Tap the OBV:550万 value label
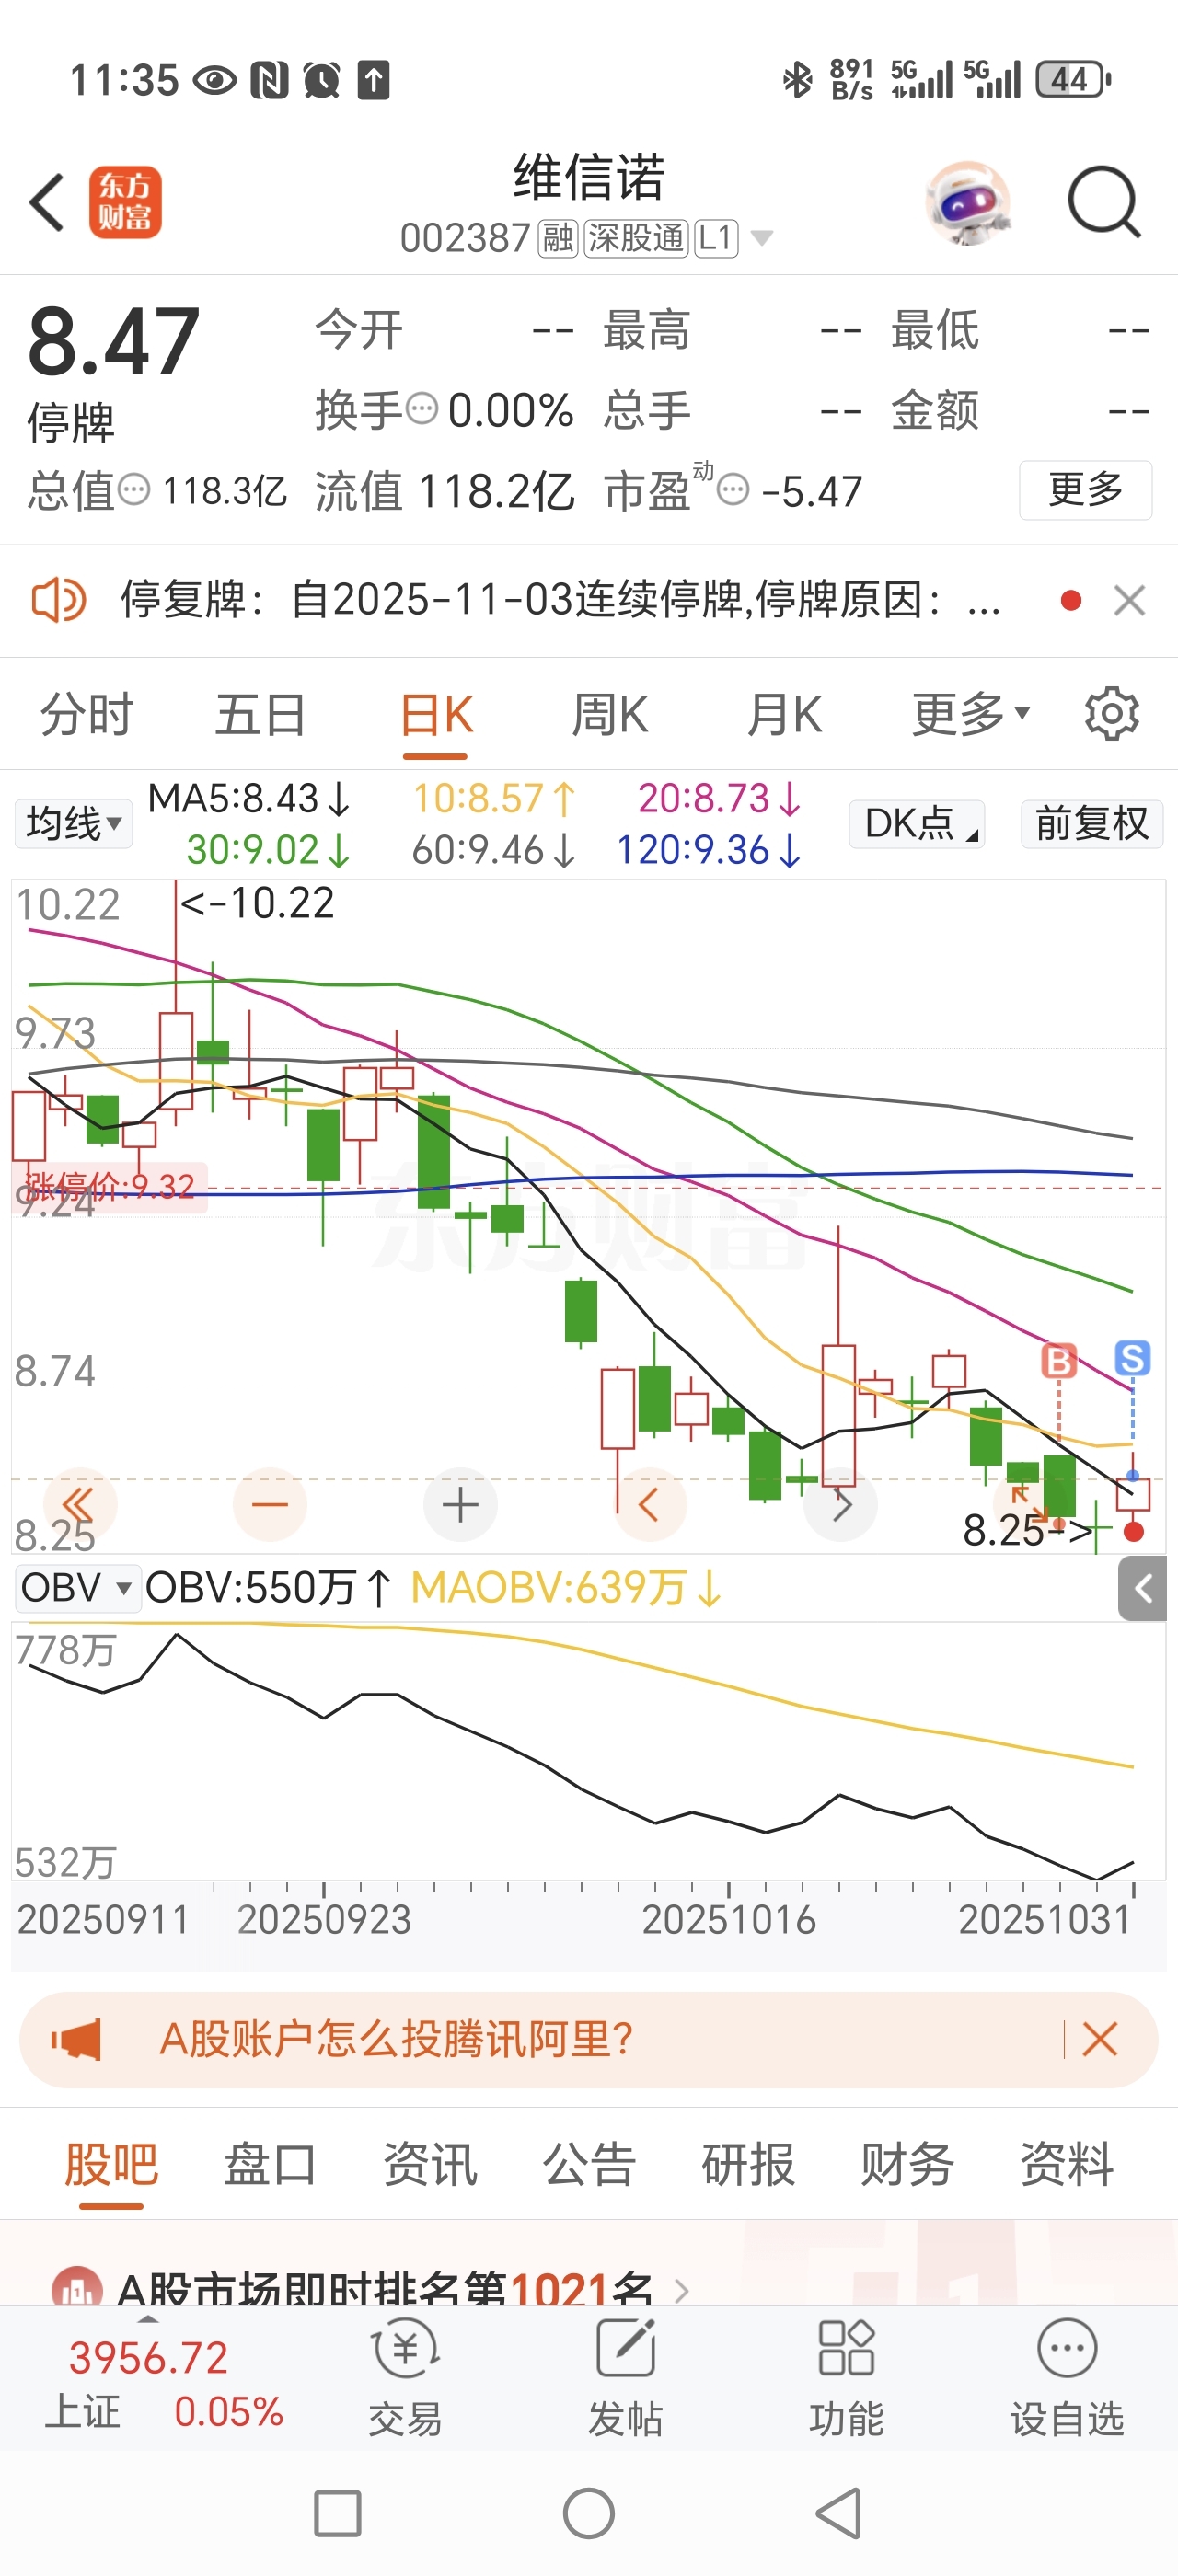 [x=268, y=1588]
